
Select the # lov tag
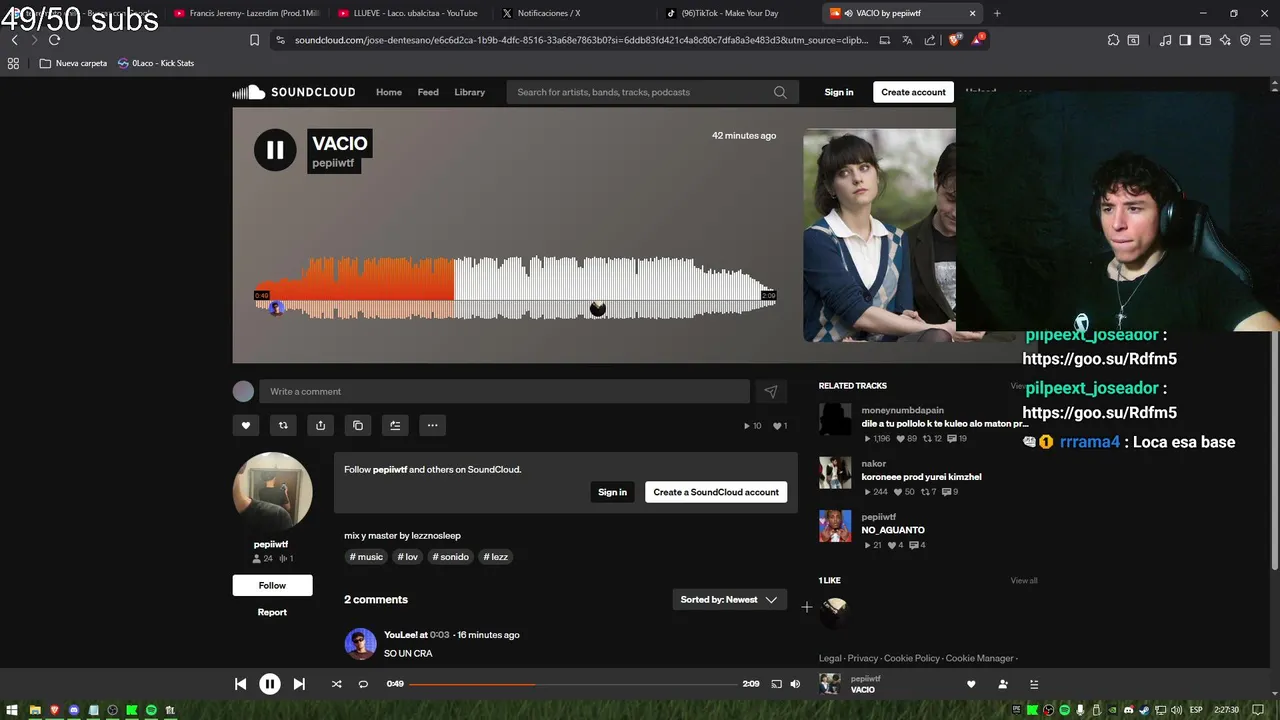click(408, 557)
